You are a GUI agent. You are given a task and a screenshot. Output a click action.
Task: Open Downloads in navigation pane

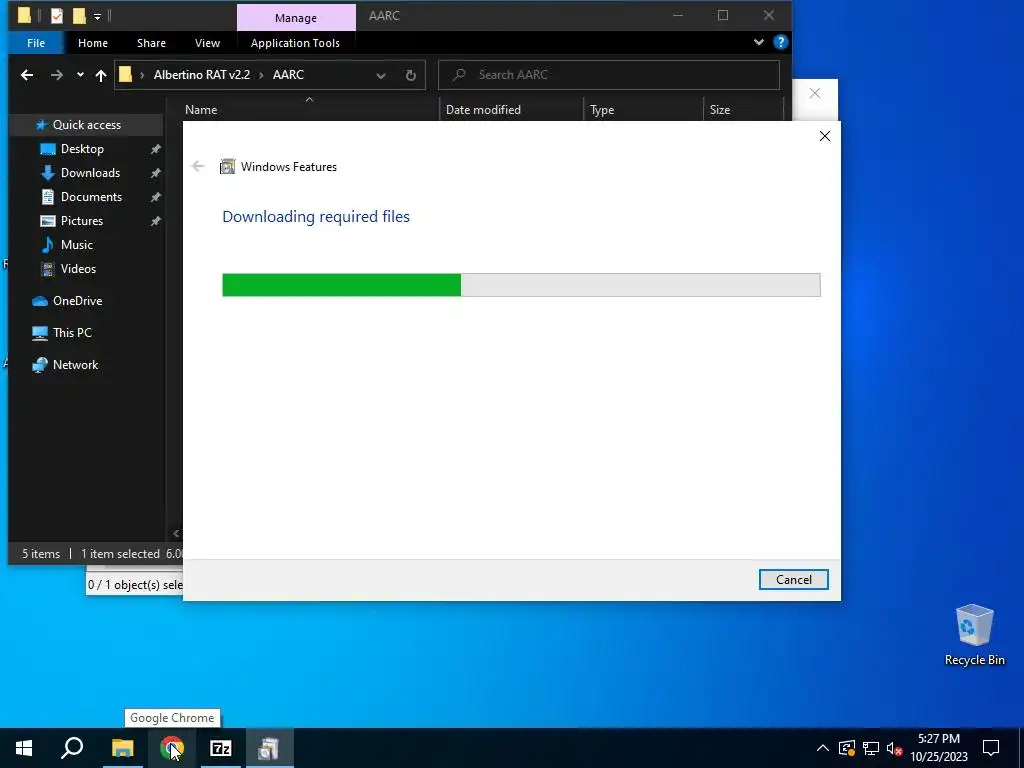90,173
